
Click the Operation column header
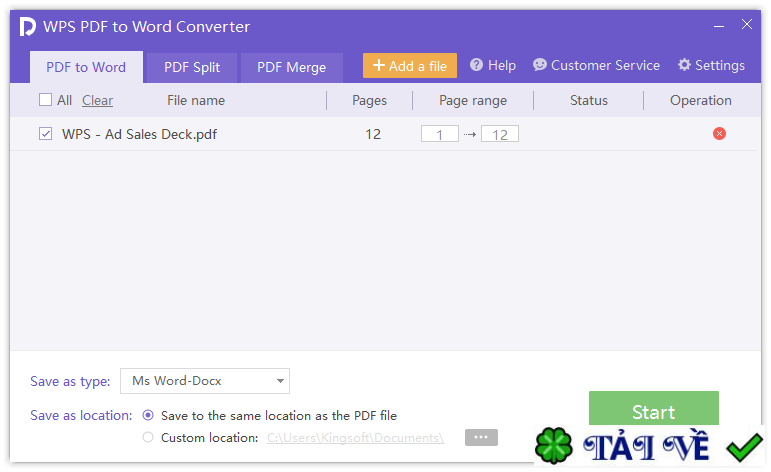coord(700,100)
